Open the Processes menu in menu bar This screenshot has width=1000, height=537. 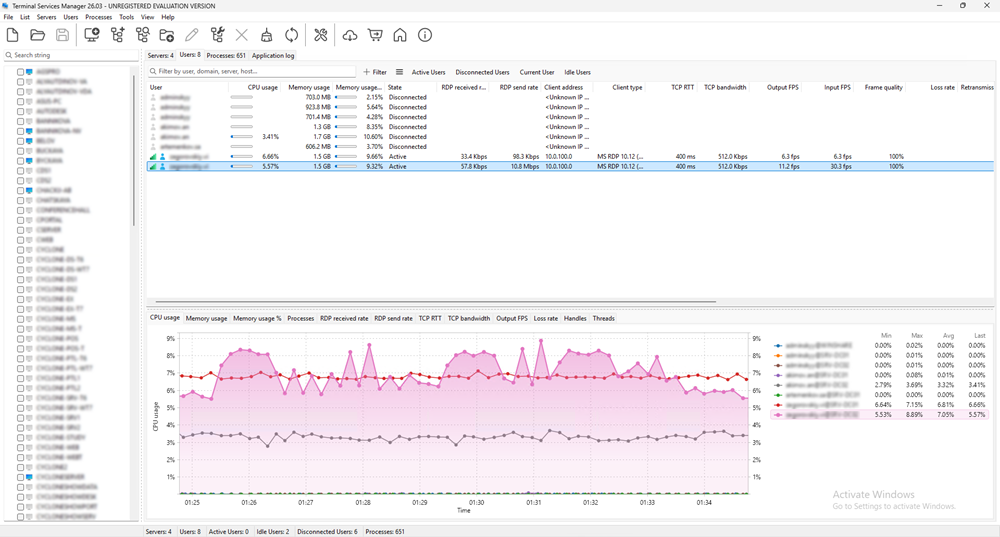(98, 17)
